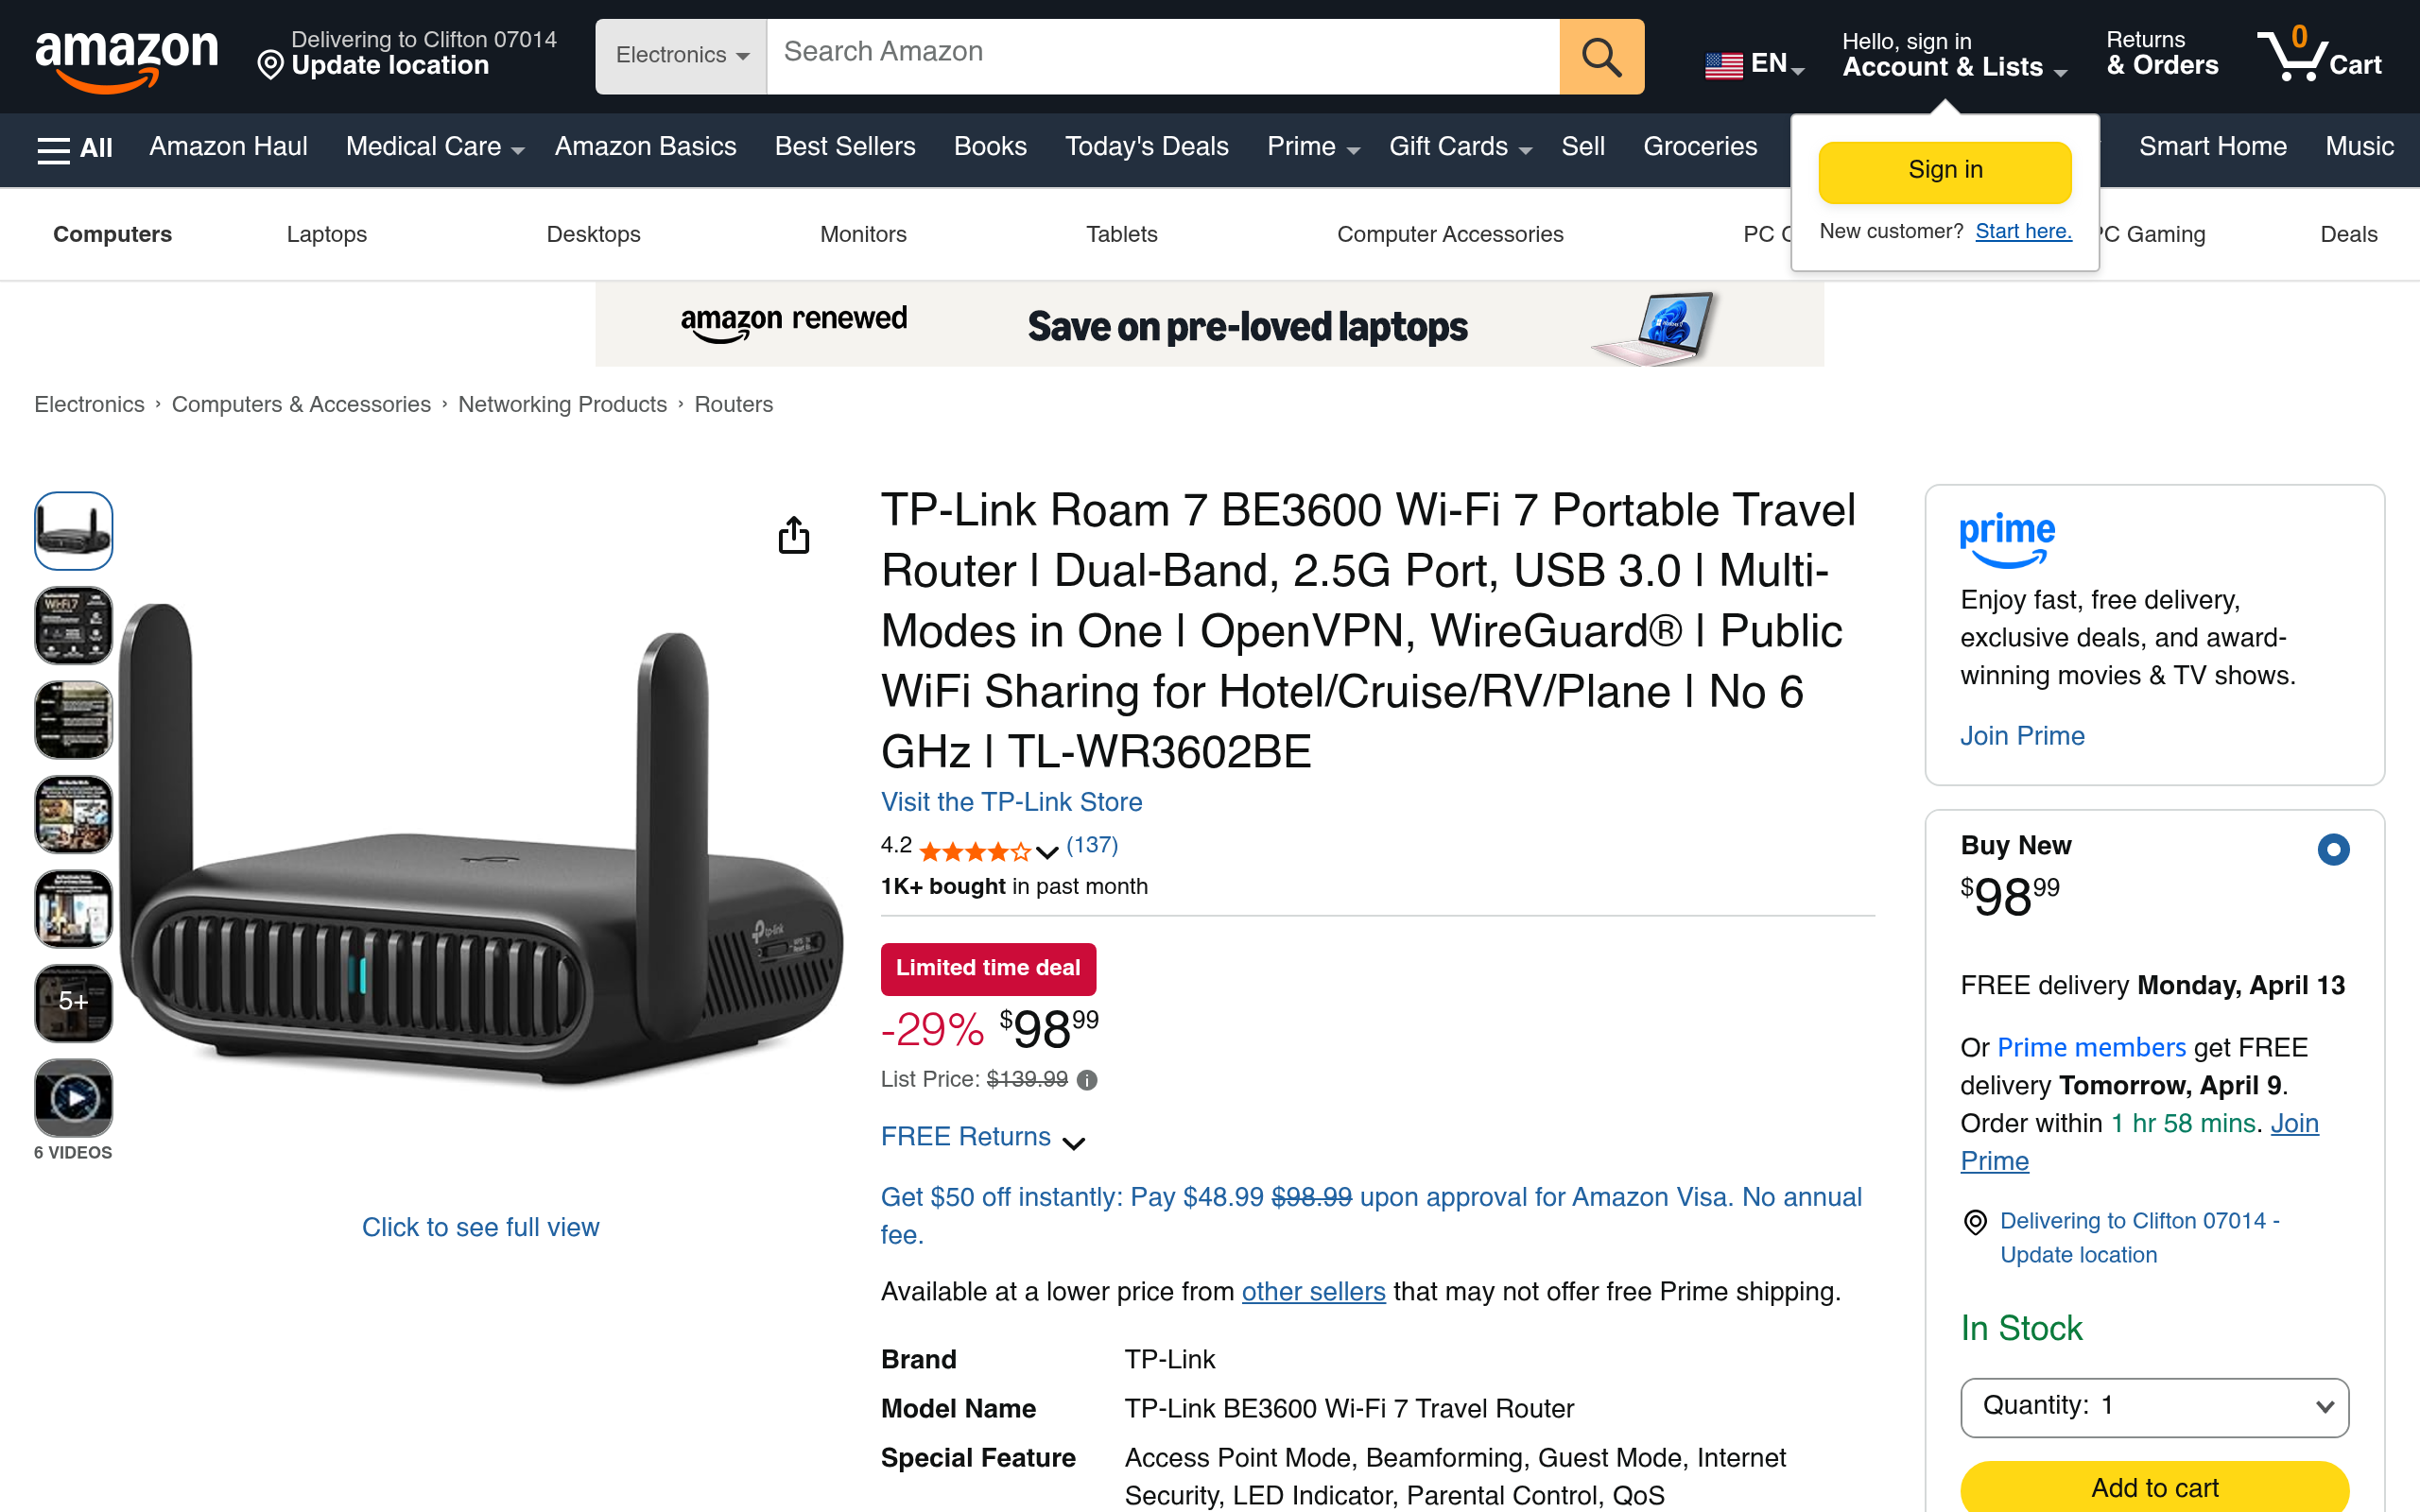
Task: Click the Update location pin icon in header
Action: 270,66
